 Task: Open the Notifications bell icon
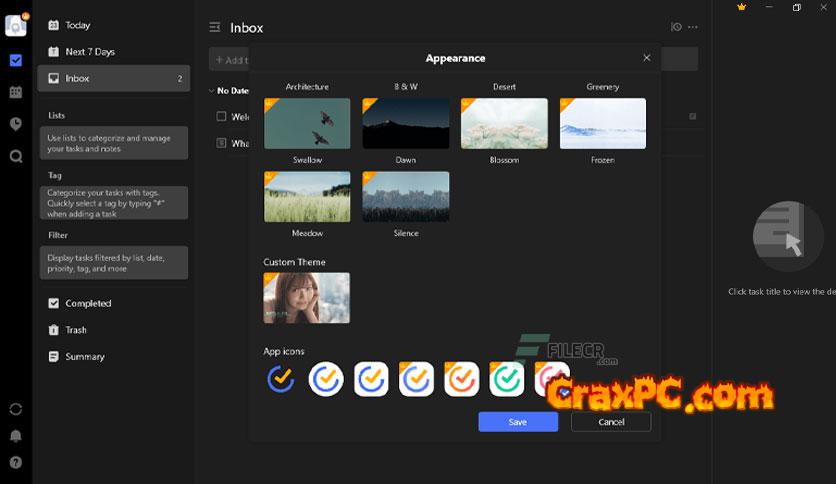coord(16,436)
